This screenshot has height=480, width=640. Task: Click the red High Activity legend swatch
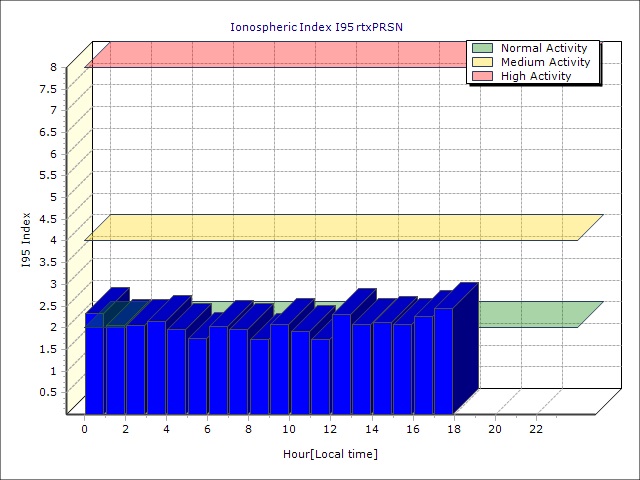pos(482,76)
